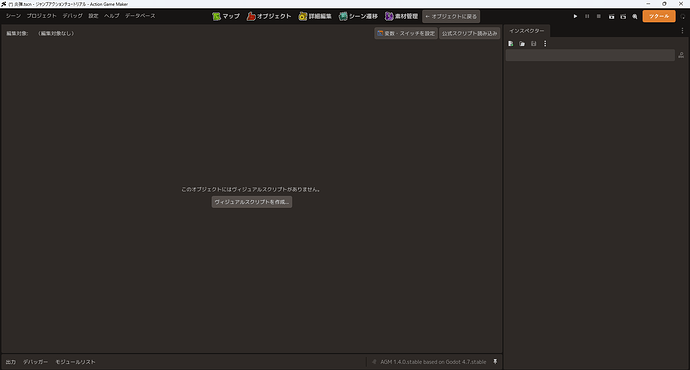This screenshot has height=370, width=690.
Task: Stop the running project
Action: point(598,16)
